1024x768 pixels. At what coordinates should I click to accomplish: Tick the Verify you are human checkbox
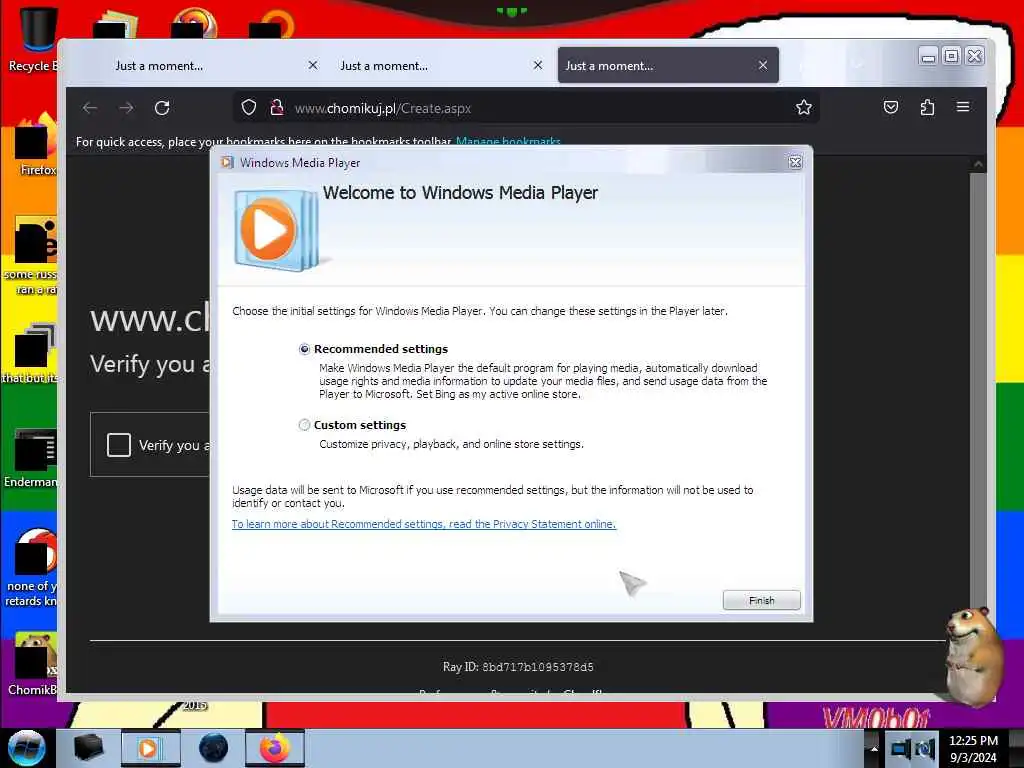point(119,445)
